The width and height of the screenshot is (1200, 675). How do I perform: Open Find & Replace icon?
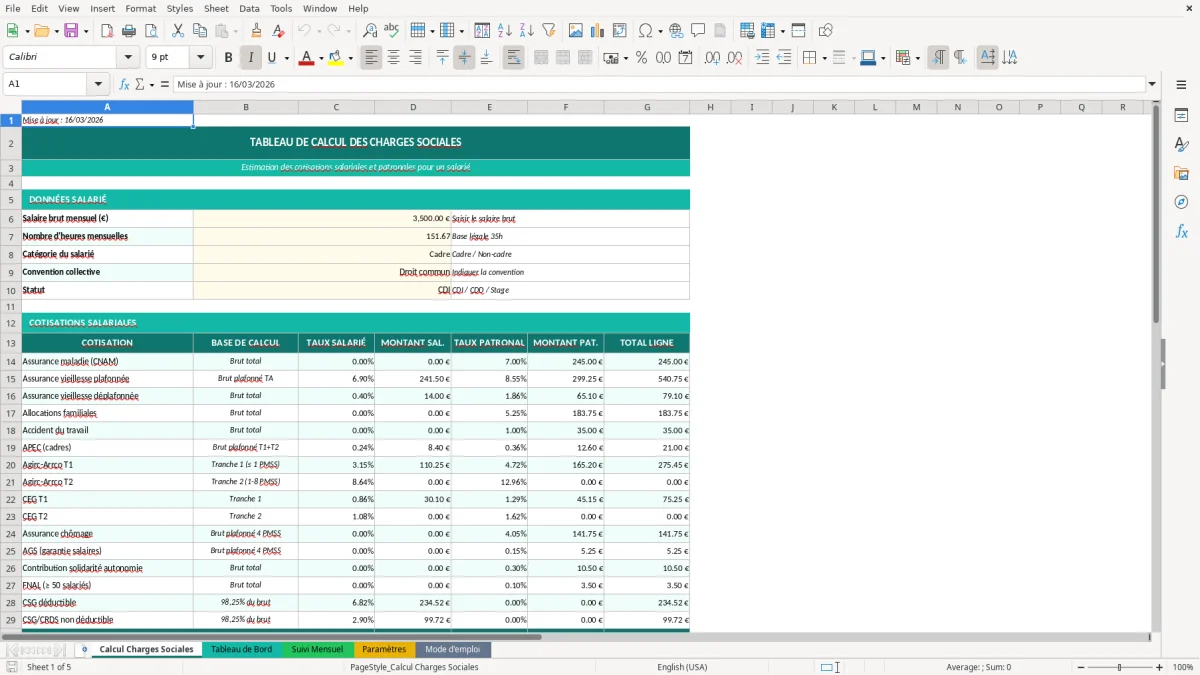[x=370, y=31]
